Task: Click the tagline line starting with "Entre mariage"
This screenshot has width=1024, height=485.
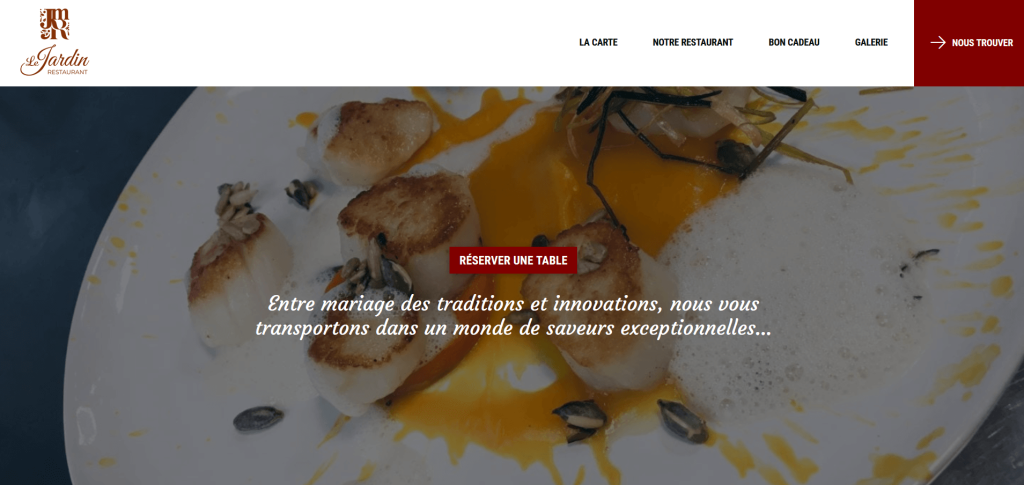Action: pos(513,304)
